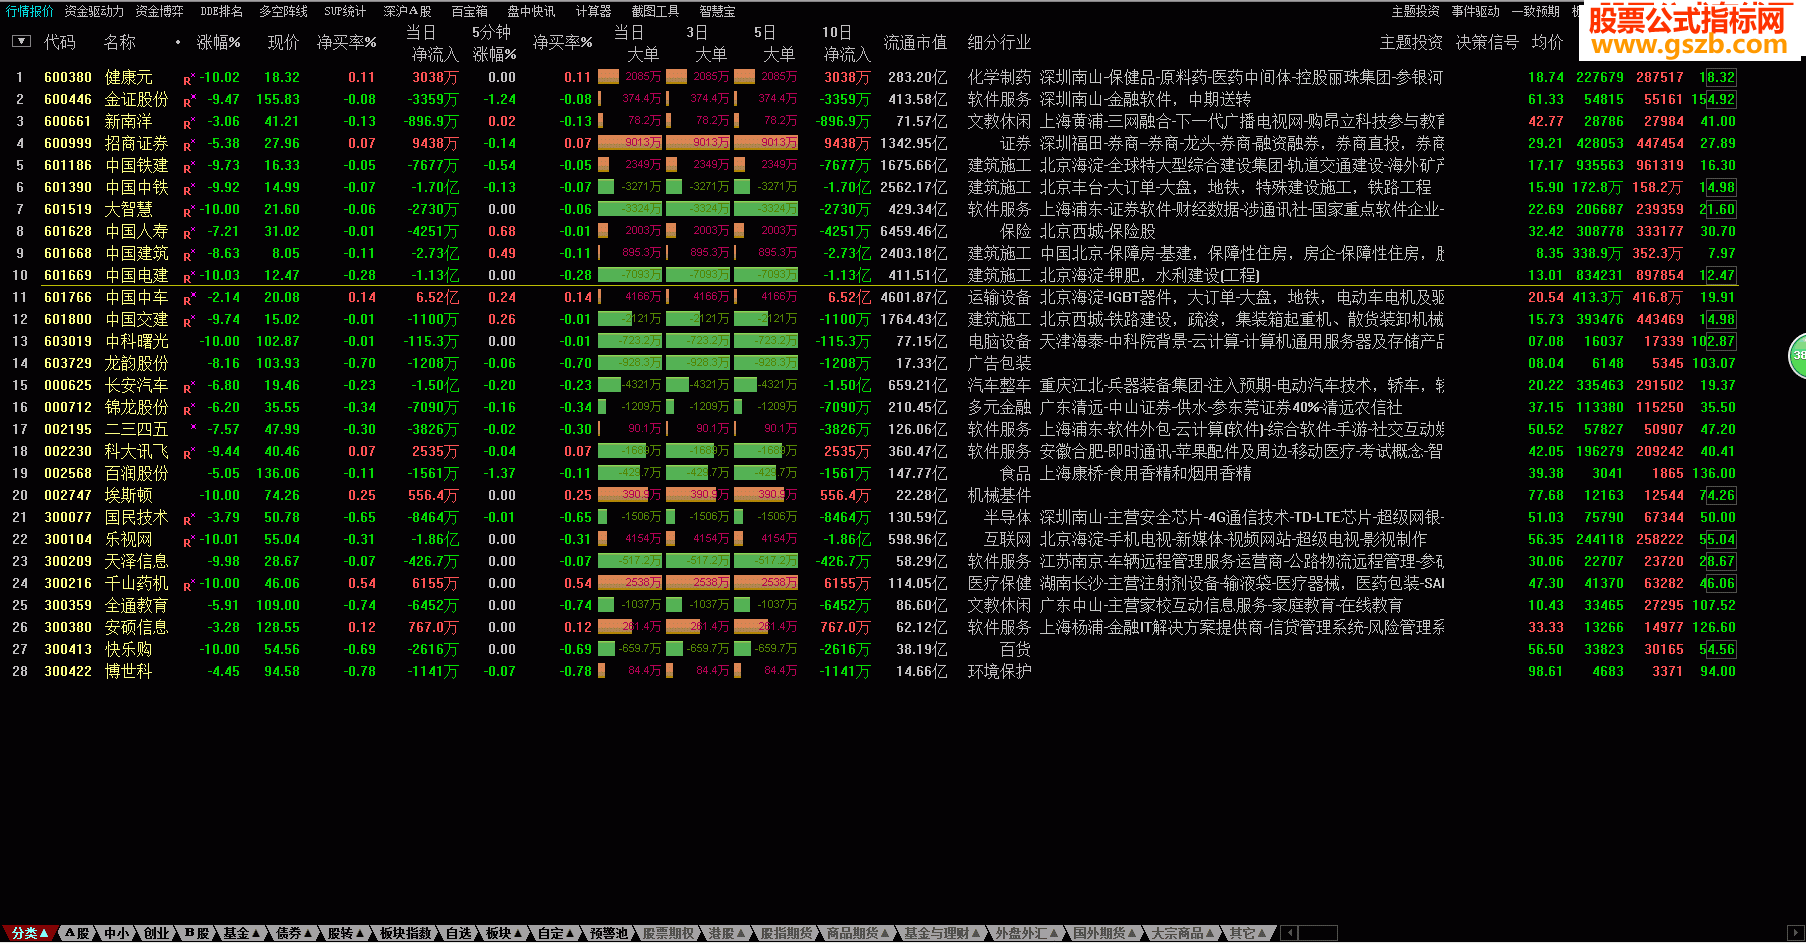Image resolution: width=1806 pixels, height=944 pixels.
Task: Click the R marker next to 科大讯飞
Action: click(x=188, y=453)
